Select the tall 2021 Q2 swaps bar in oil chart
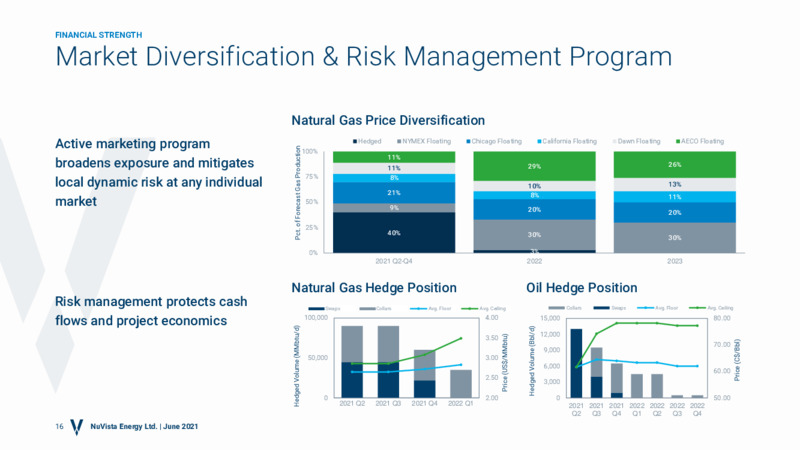Viewport: 800px width, 450px height. click(576, 363)
